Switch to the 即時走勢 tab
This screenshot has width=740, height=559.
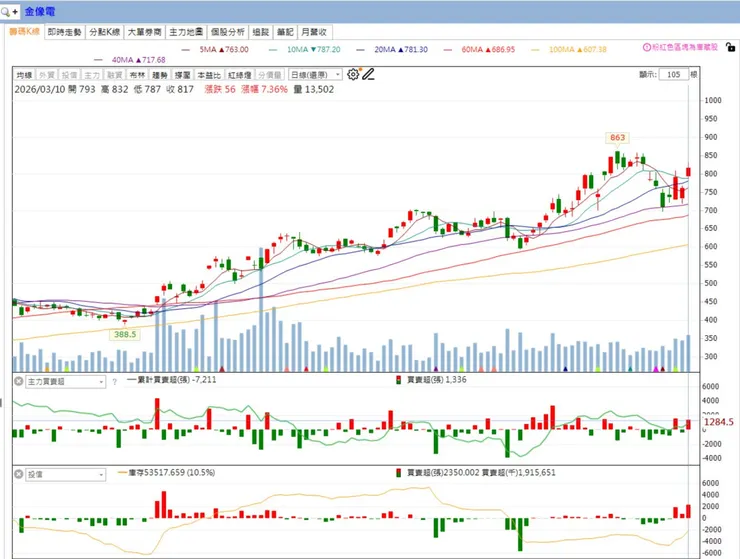coord(65,32)
